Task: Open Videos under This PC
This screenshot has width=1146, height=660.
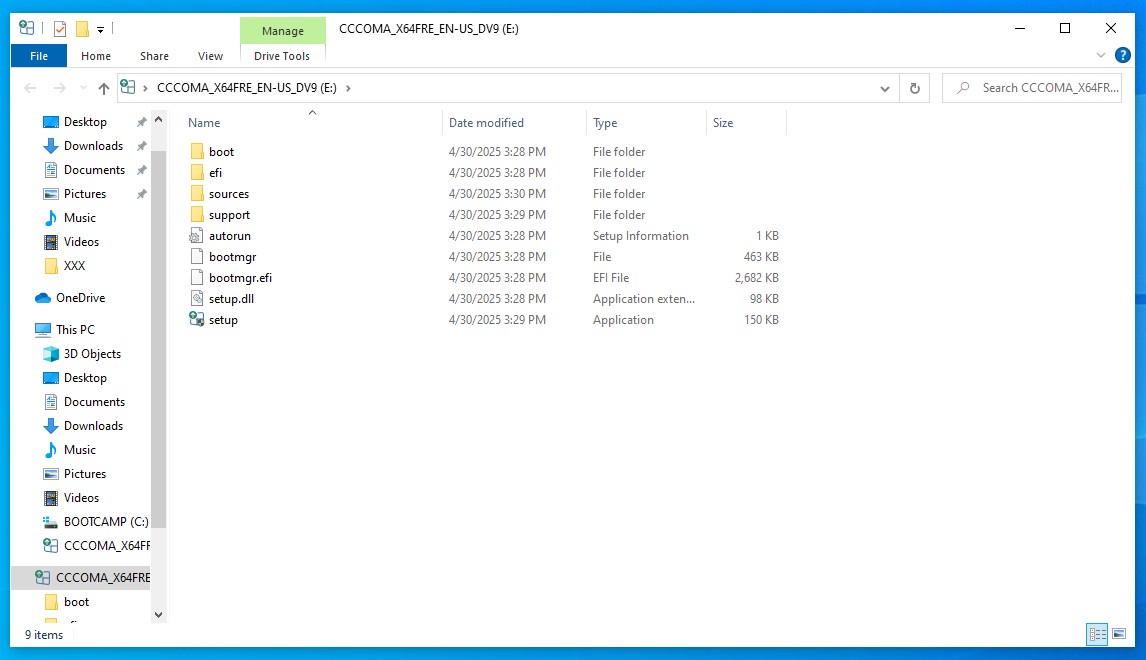Action: click(81, 498)
